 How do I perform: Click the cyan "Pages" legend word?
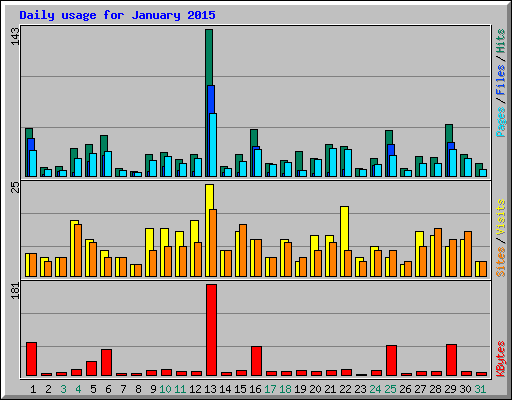click(x=501, y=122)
